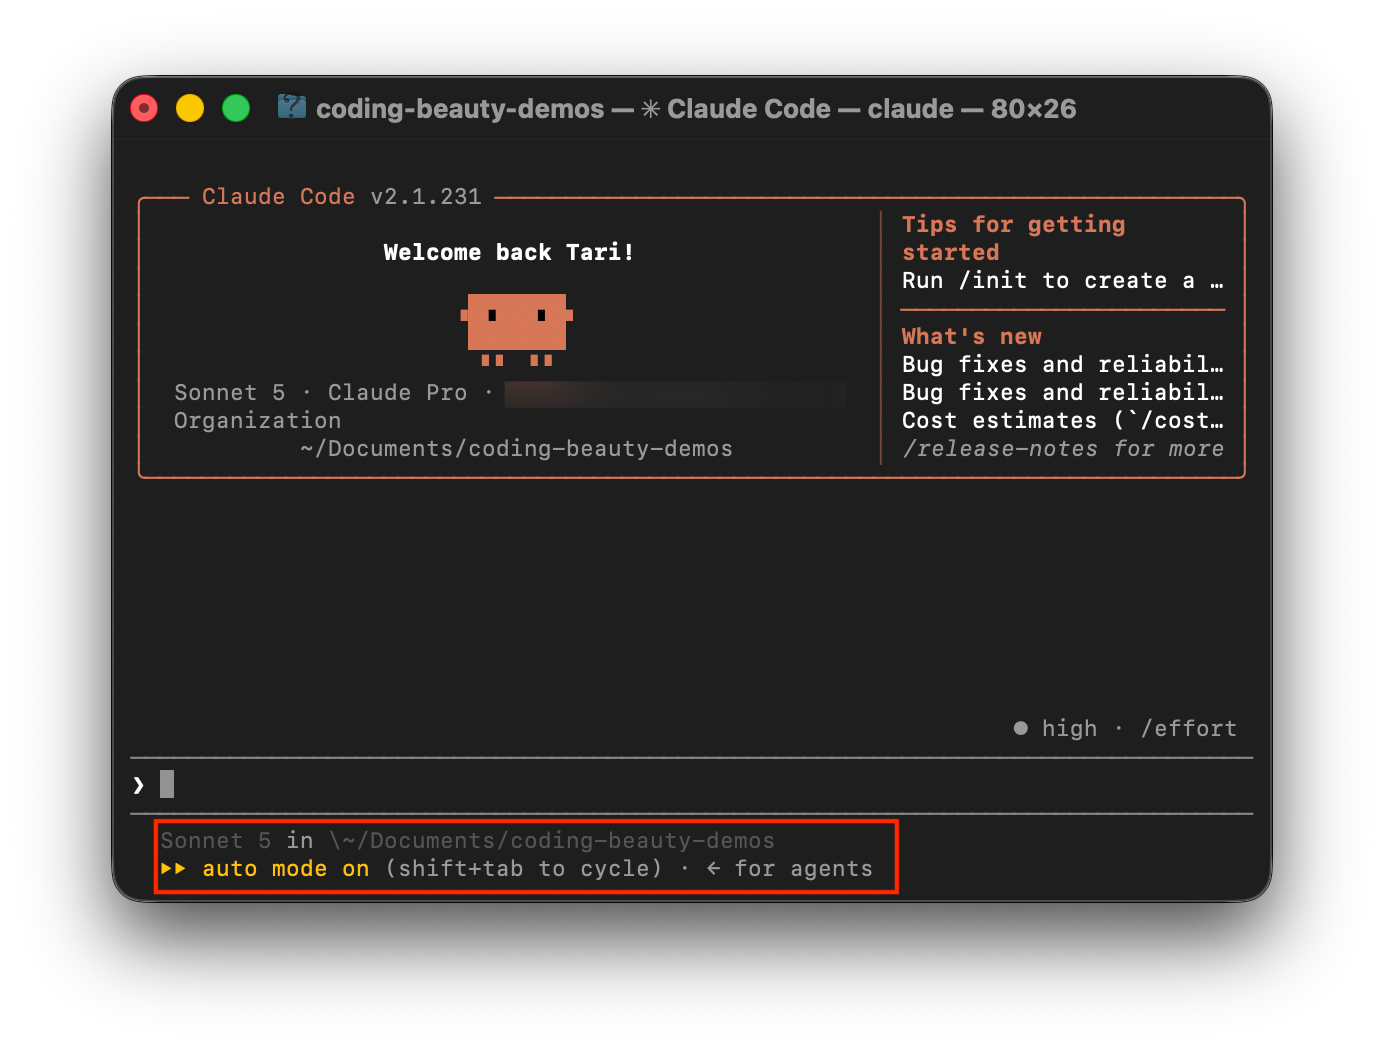Click the Sonnet 5 model name in status line
This screenshot has width=1384, height=1050.
215,841
